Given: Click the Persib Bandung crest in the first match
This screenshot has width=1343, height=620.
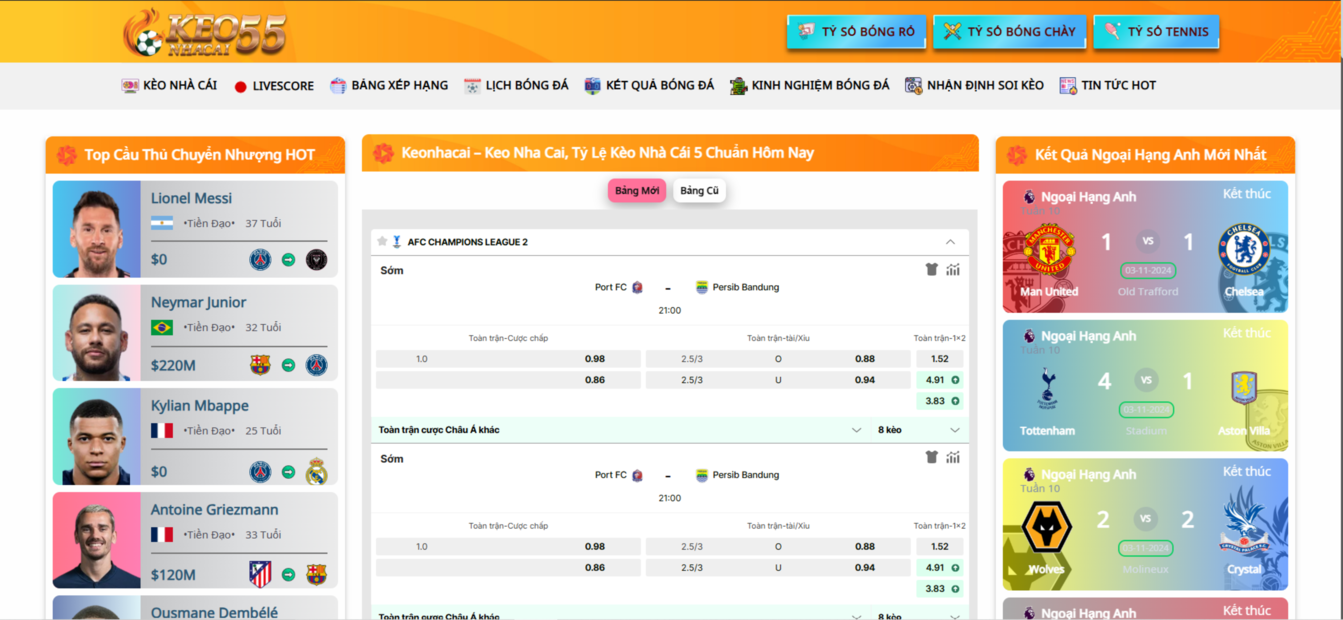Looking at the screenshot, I should click(x=702, y=287).
